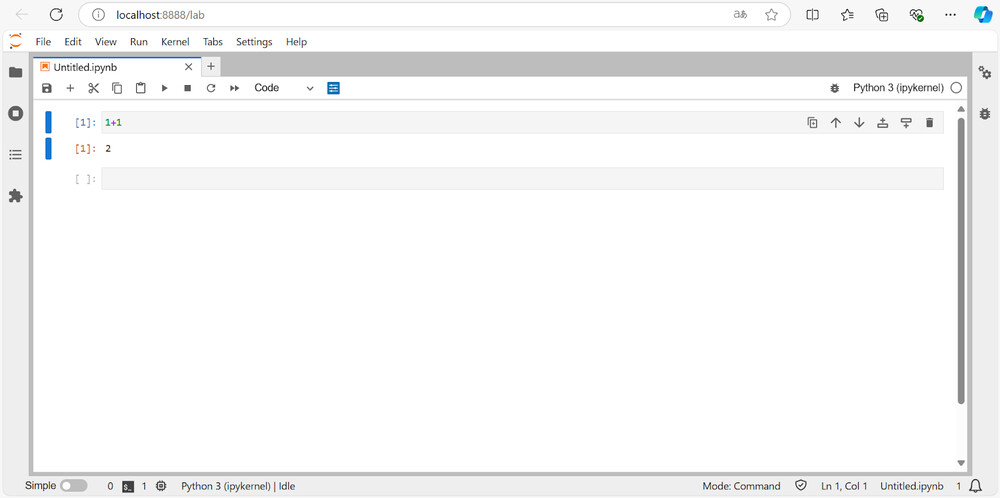Open the Run menu

(138, 41)
